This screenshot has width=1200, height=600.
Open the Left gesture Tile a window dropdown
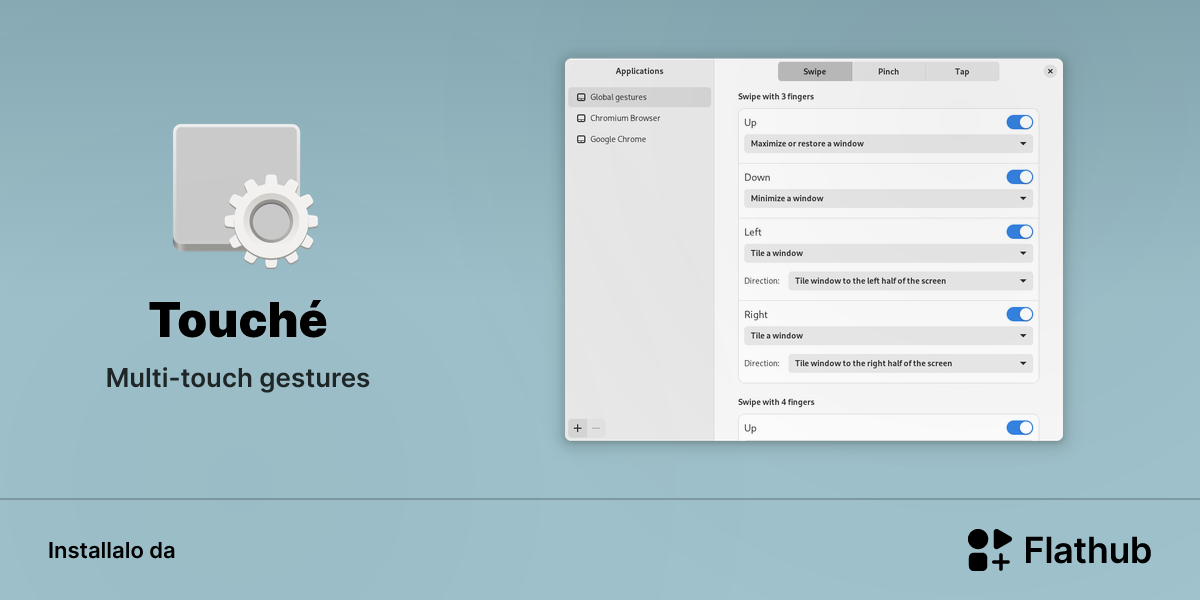[x=889, y=254]
